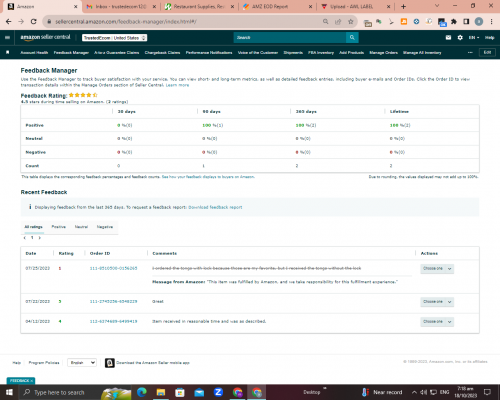This screenshot has height=400, width=500.
Task: Open order ID link for 04/11/2023 feedback
Action: tap(113, 321)
